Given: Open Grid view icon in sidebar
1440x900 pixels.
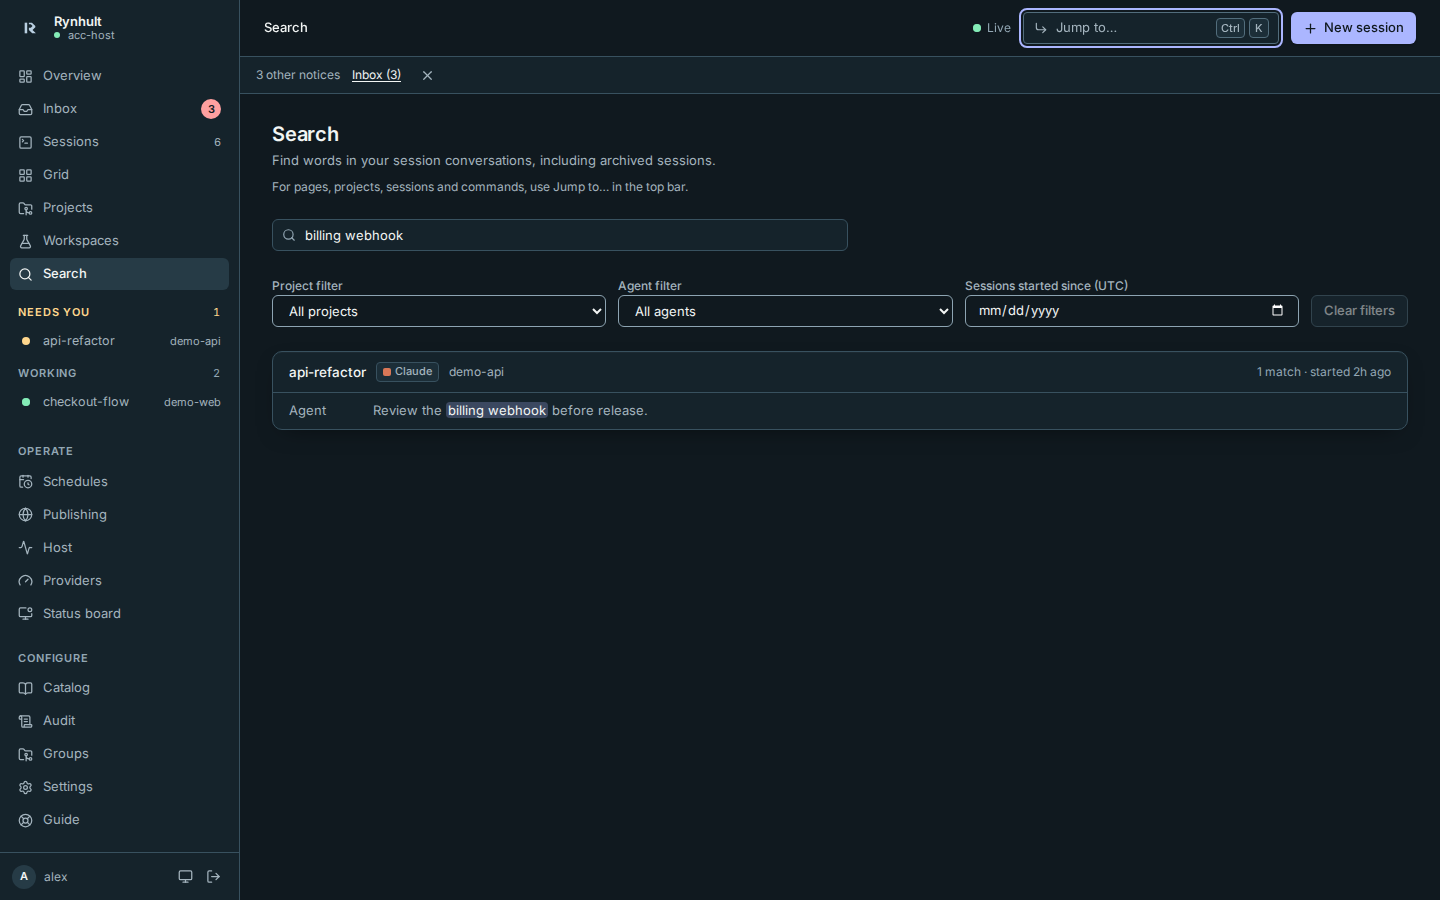Looking at the screenshot, I should click(26, 175).
